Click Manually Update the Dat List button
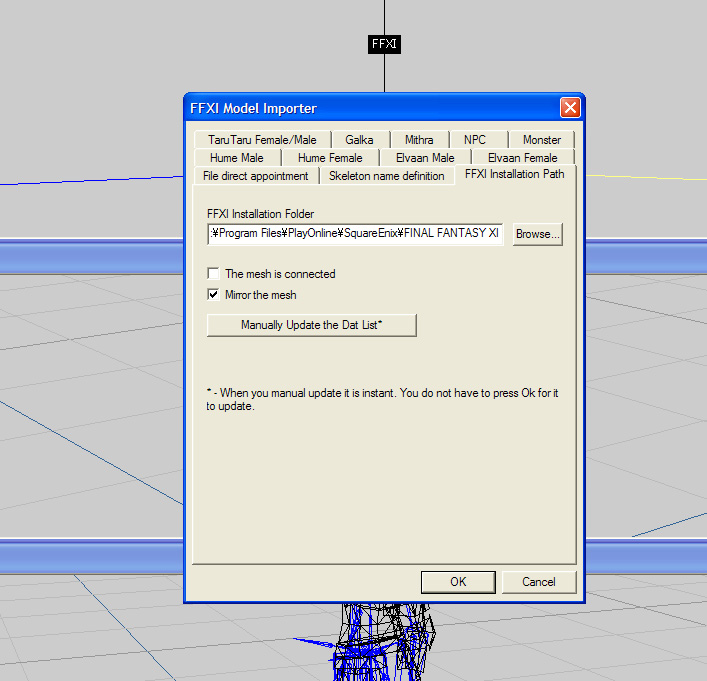 (312, 325)
